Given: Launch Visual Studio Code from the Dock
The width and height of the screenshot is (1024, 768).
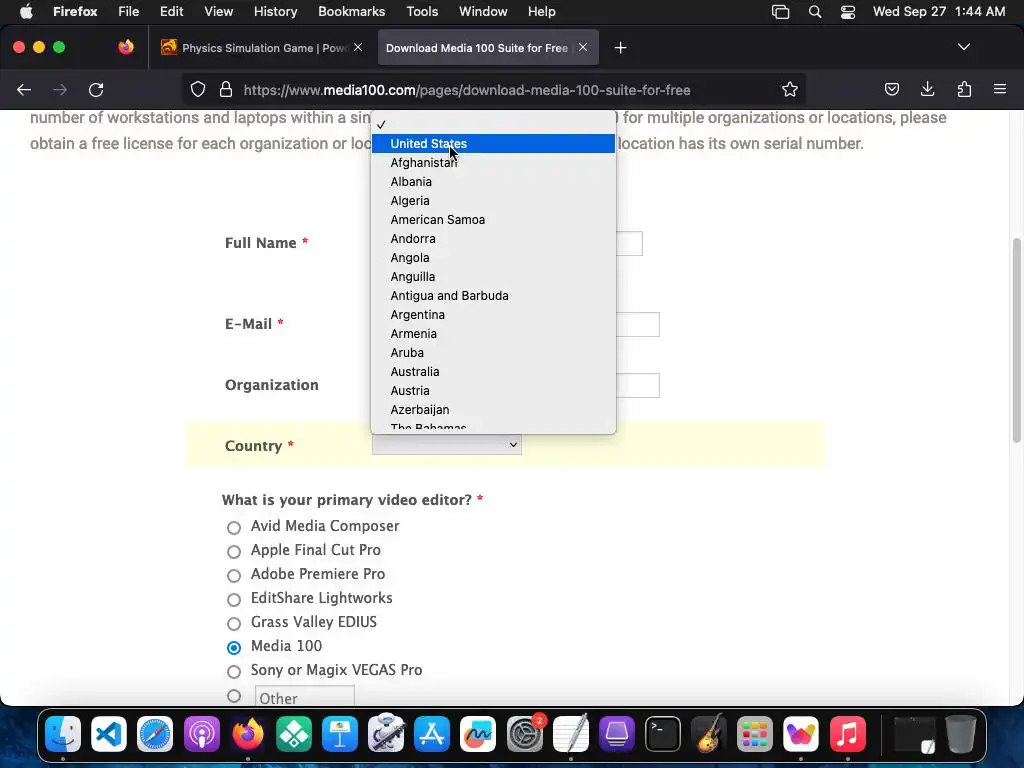Looking at the screenshot, I should point(109,734).
